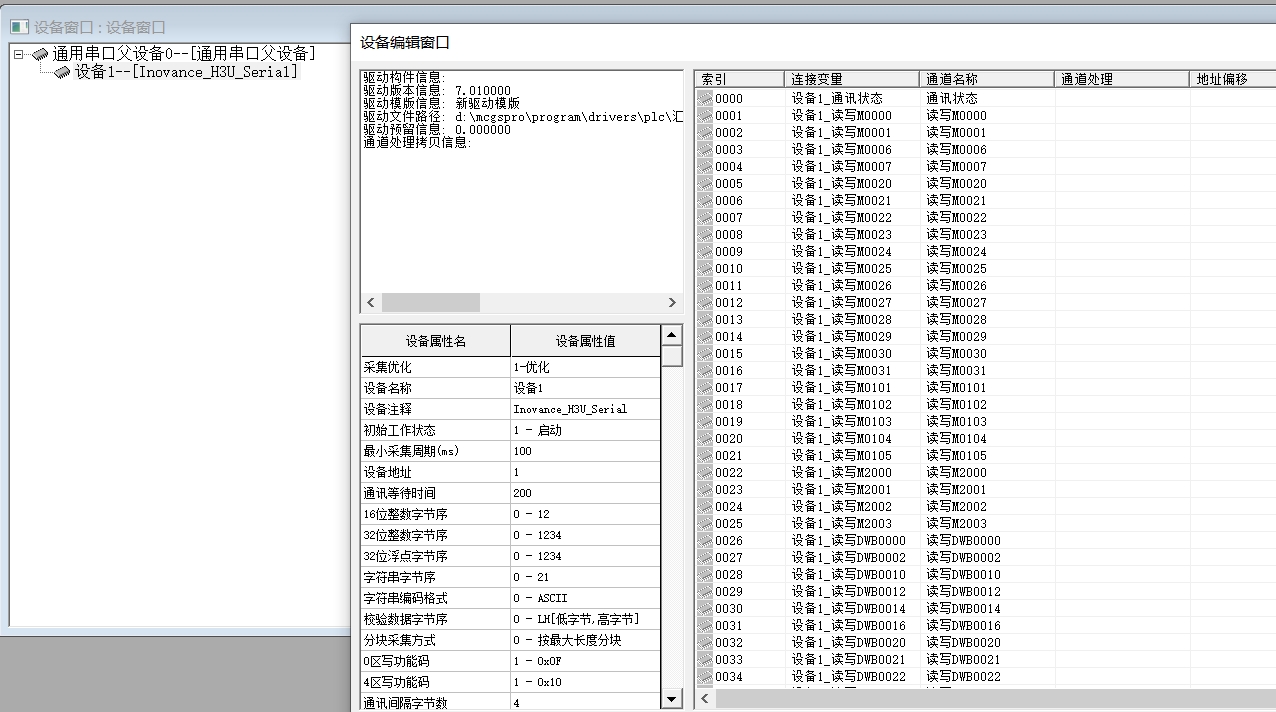Click the 设备窗口 title bar icon
The height and width of the screenshot is (712, 1276).
[19, 27]
